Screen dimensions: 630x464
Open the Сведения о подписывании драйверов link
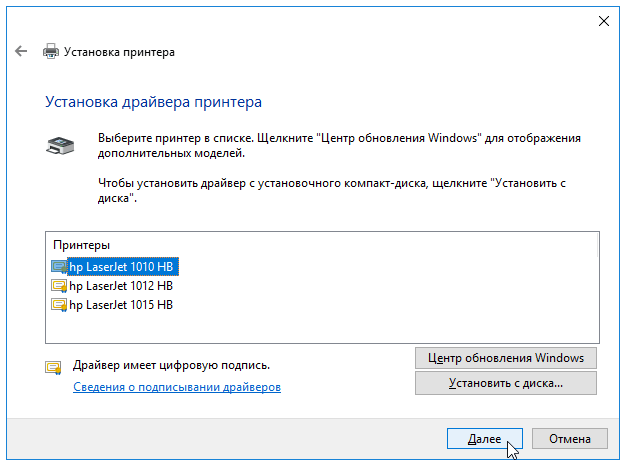[x=177, y=387]
